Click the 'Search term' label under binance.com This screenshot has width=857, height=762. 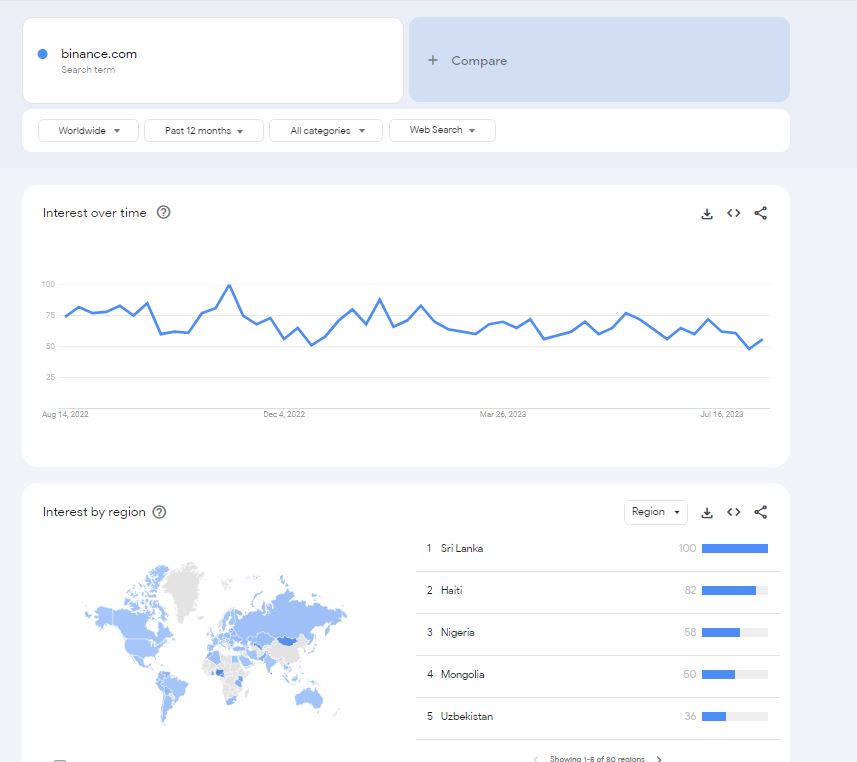(88, 69)
